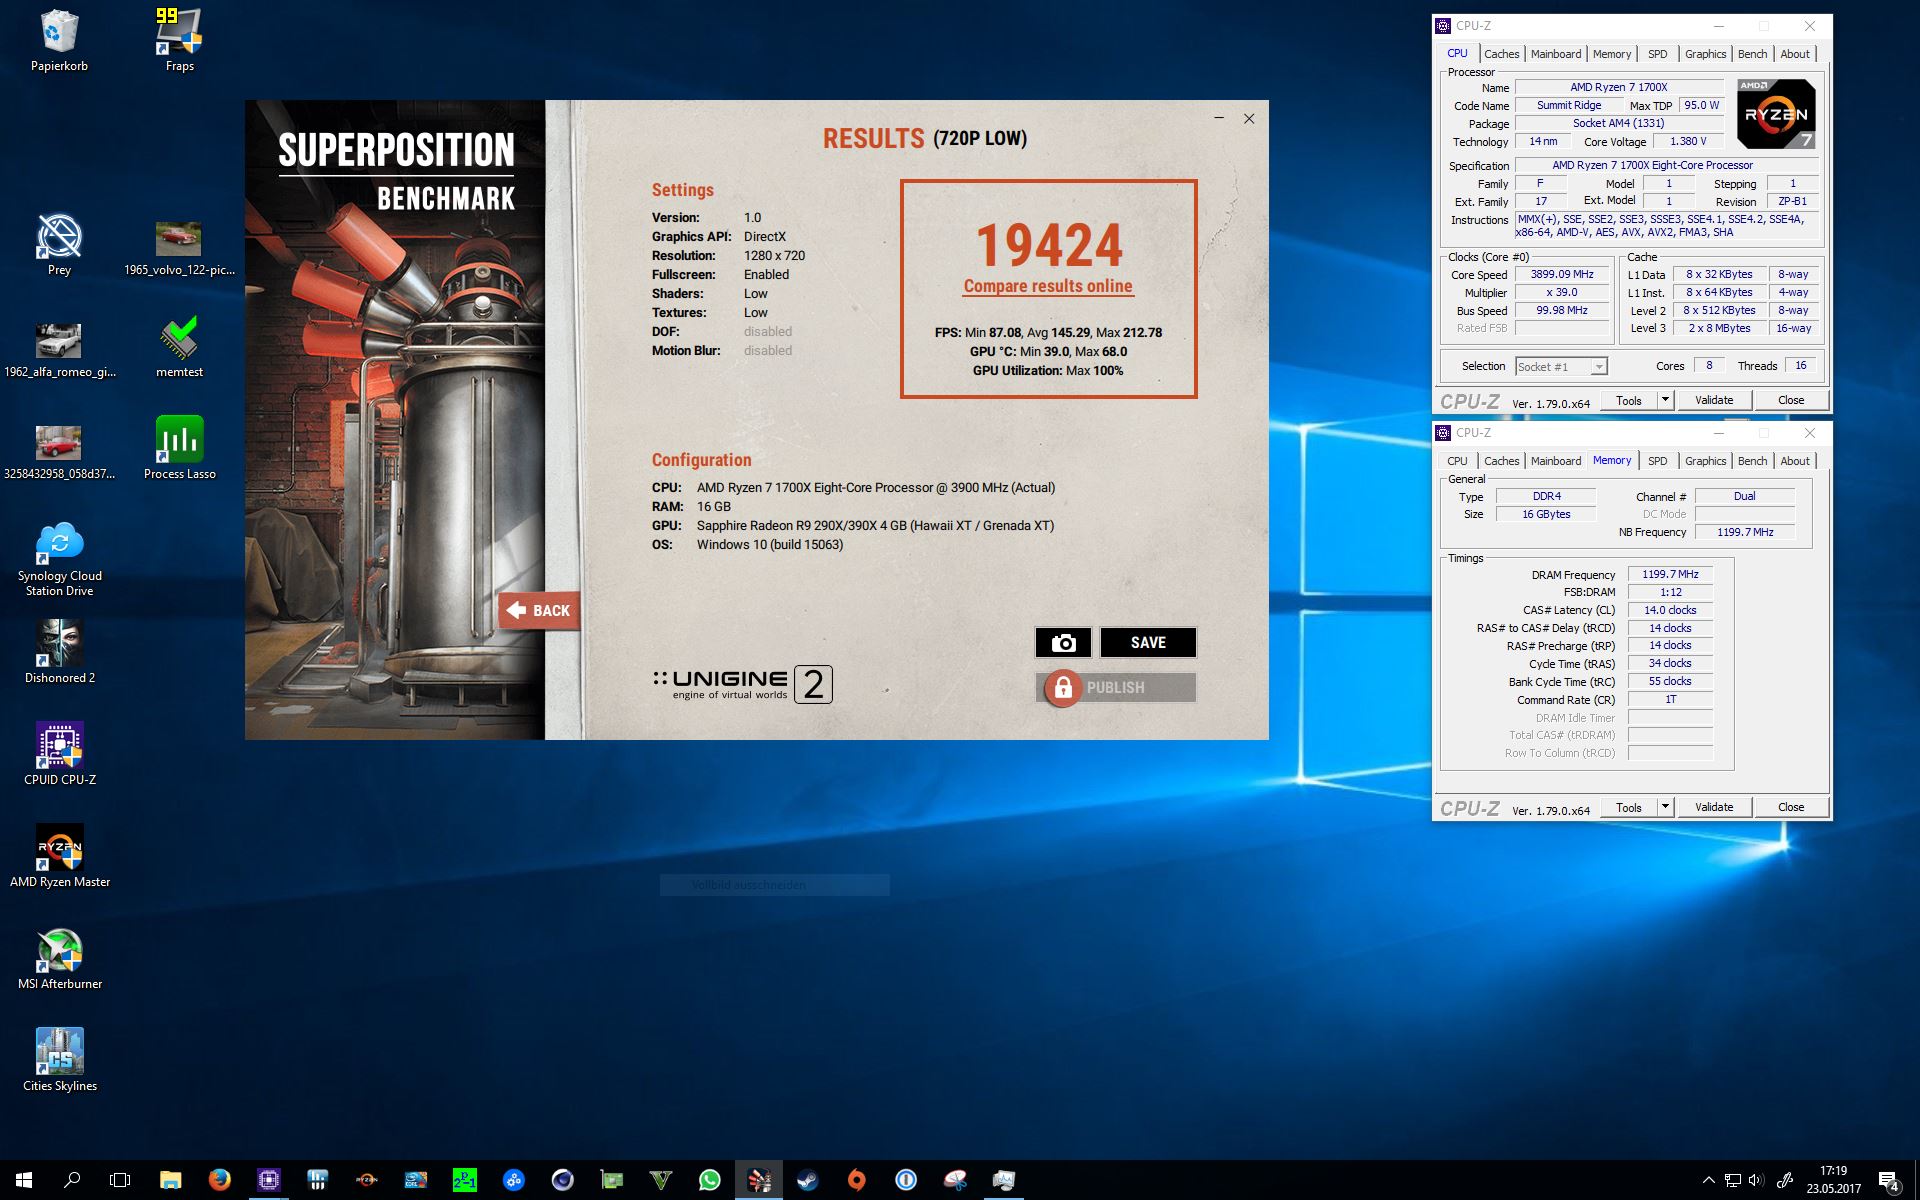Open Tools dropdown arrow in upper CPU-Z window
This screenshot has height=1200, width=1920.
coord(1665,400)
